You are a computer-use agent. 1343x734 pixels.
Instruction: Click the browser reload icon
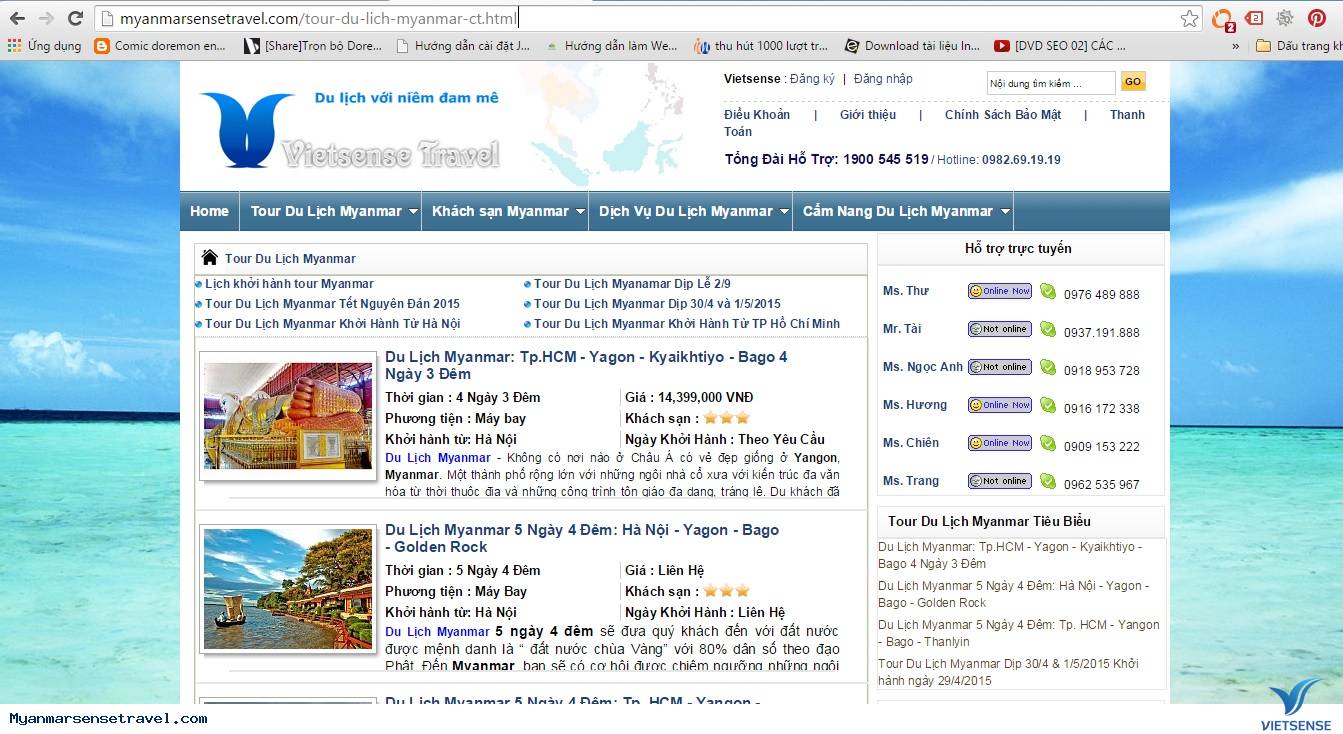[x=75, y=17]
